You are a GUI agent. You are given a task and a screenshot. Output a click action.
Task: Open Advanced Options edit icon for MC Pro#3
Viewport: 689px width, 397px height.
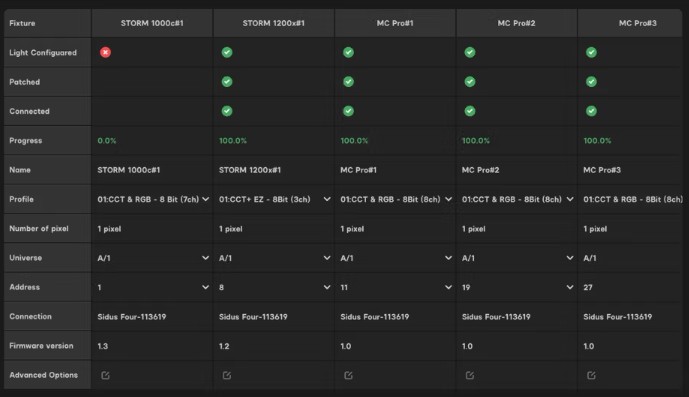tap(591, 375)
